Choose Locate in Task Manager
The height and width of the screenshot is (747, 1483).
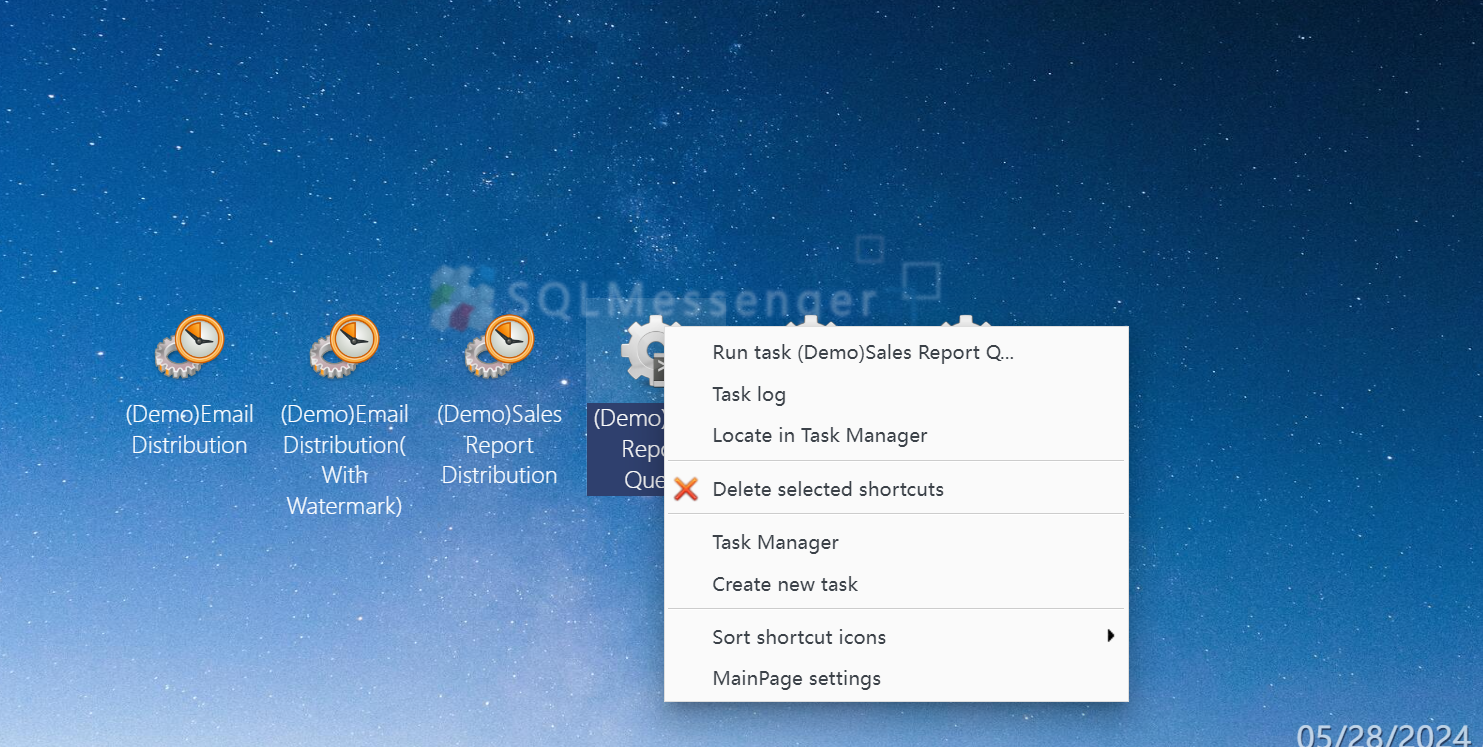coord(896,435)
